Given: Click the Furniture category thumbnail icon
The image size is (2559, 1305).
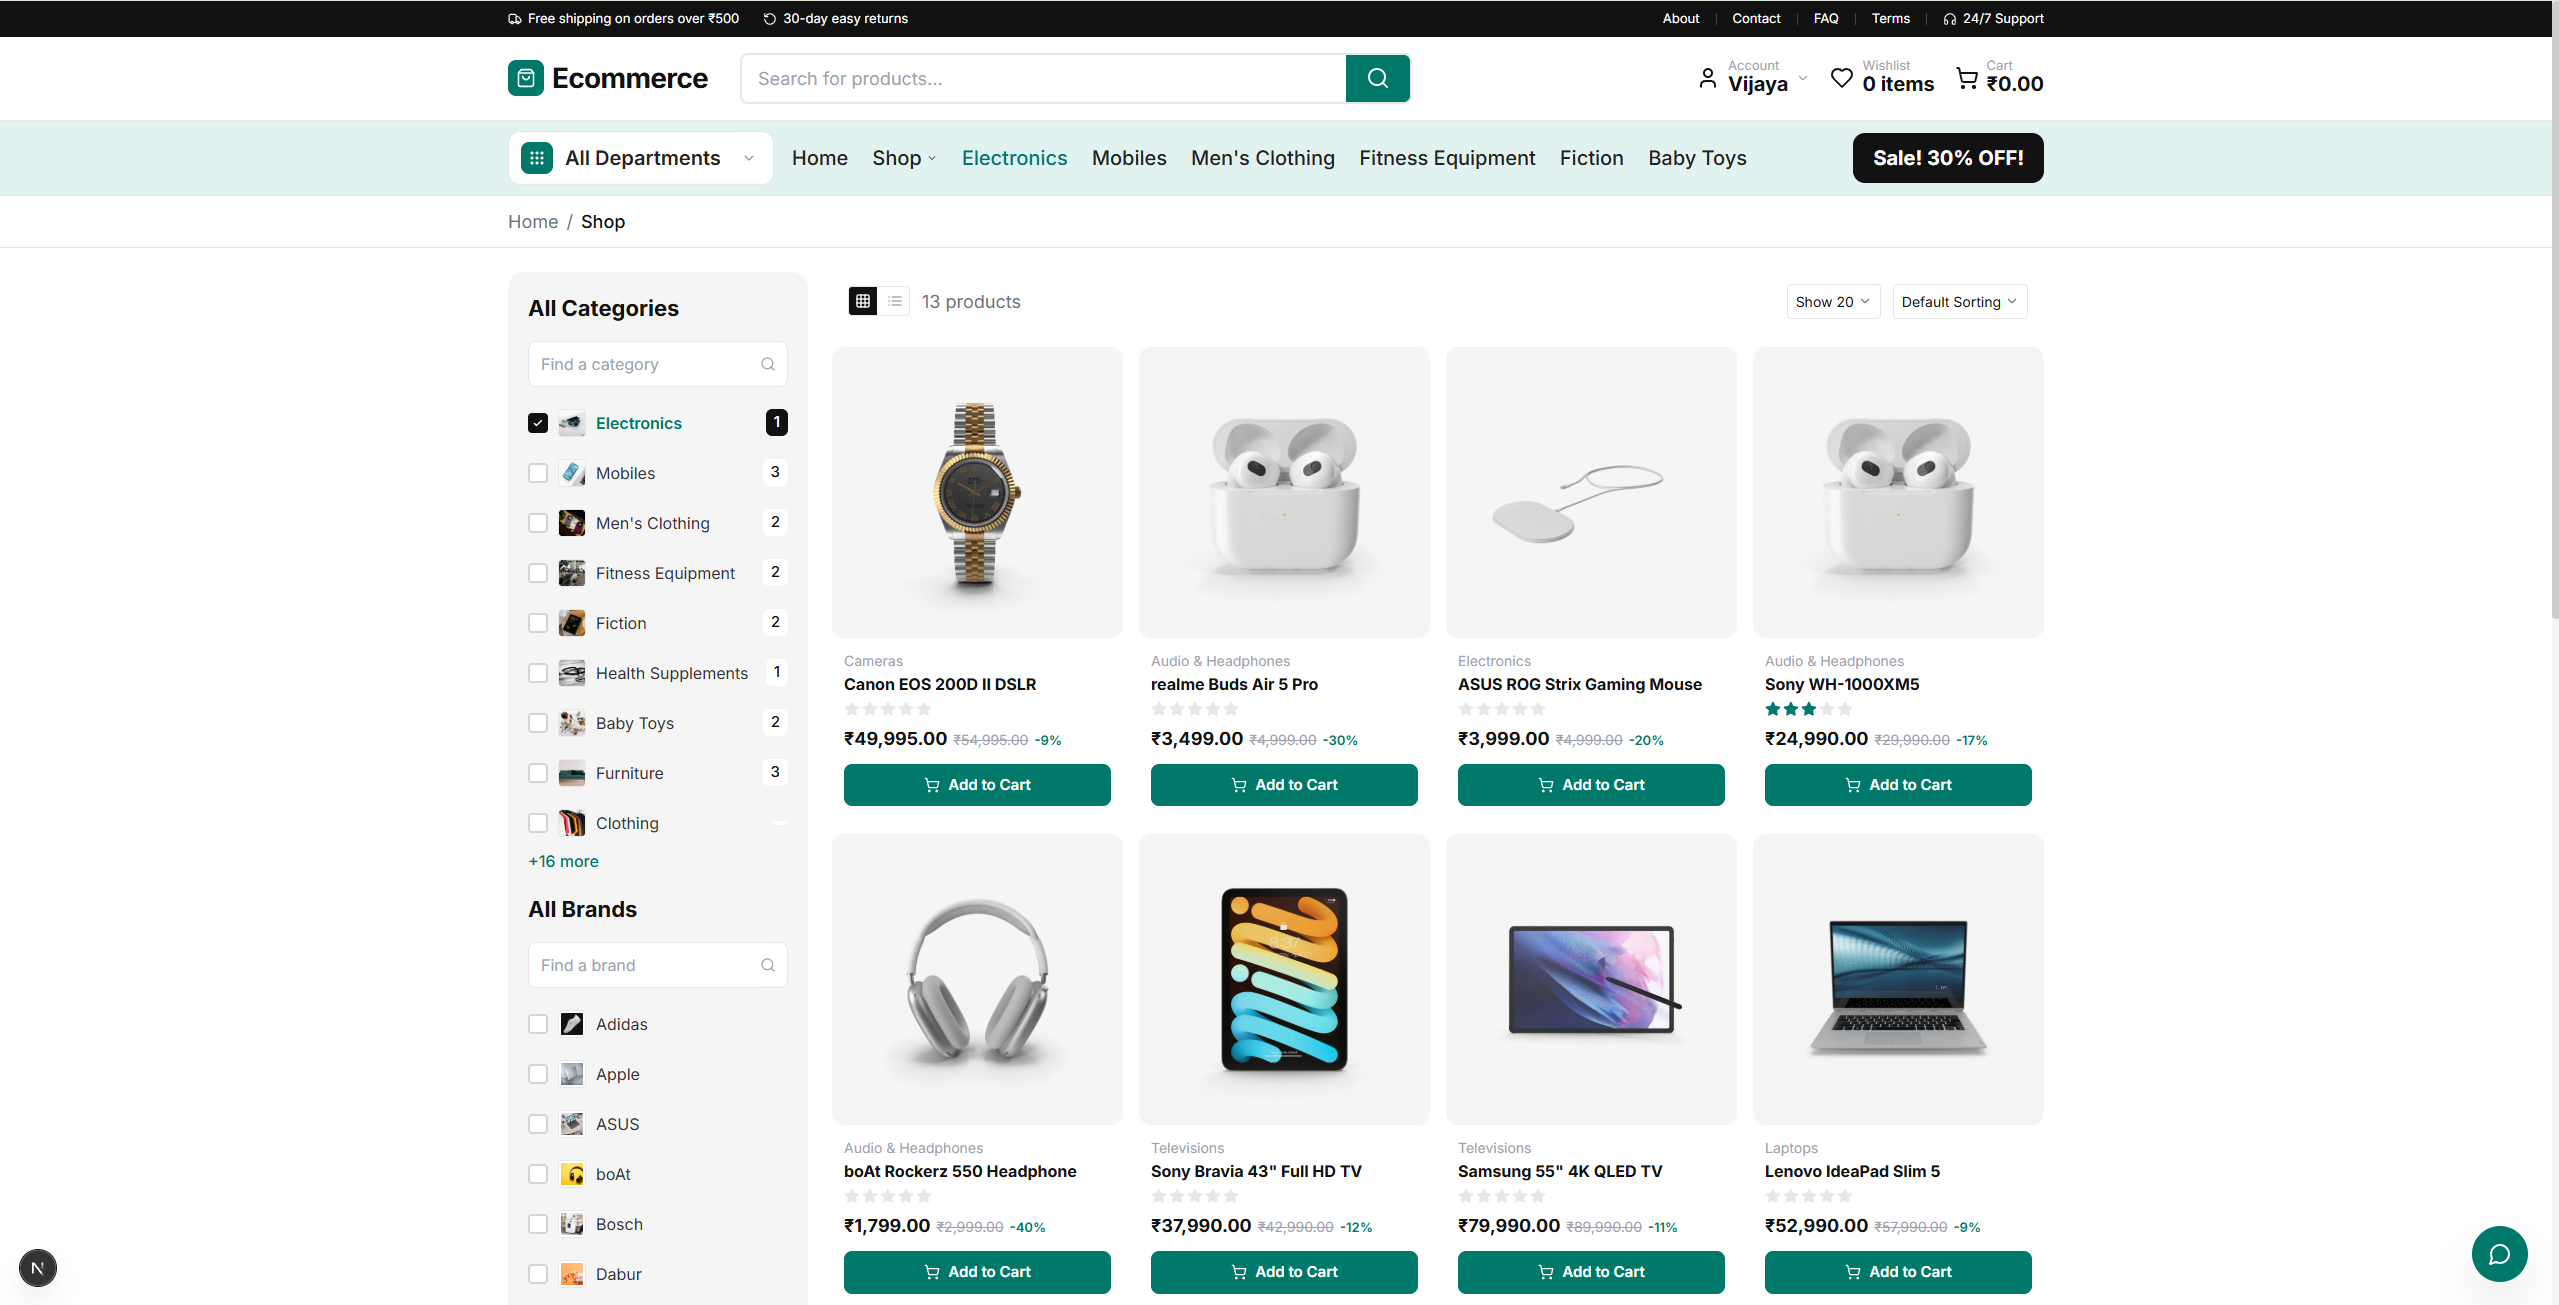Looking at the screenshot, I should (572, 773).
